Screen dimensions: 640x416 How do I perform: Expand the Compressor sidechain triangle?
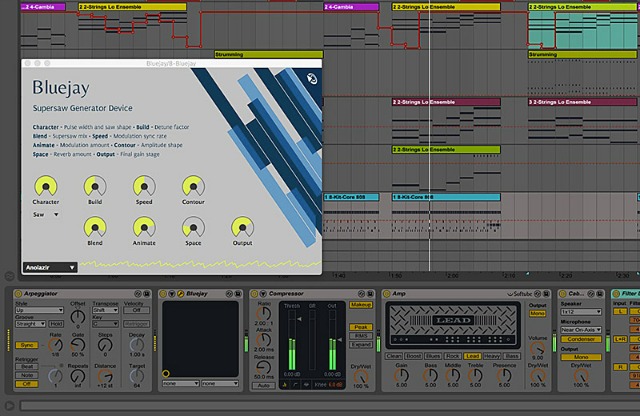click(x=263, y=294)
